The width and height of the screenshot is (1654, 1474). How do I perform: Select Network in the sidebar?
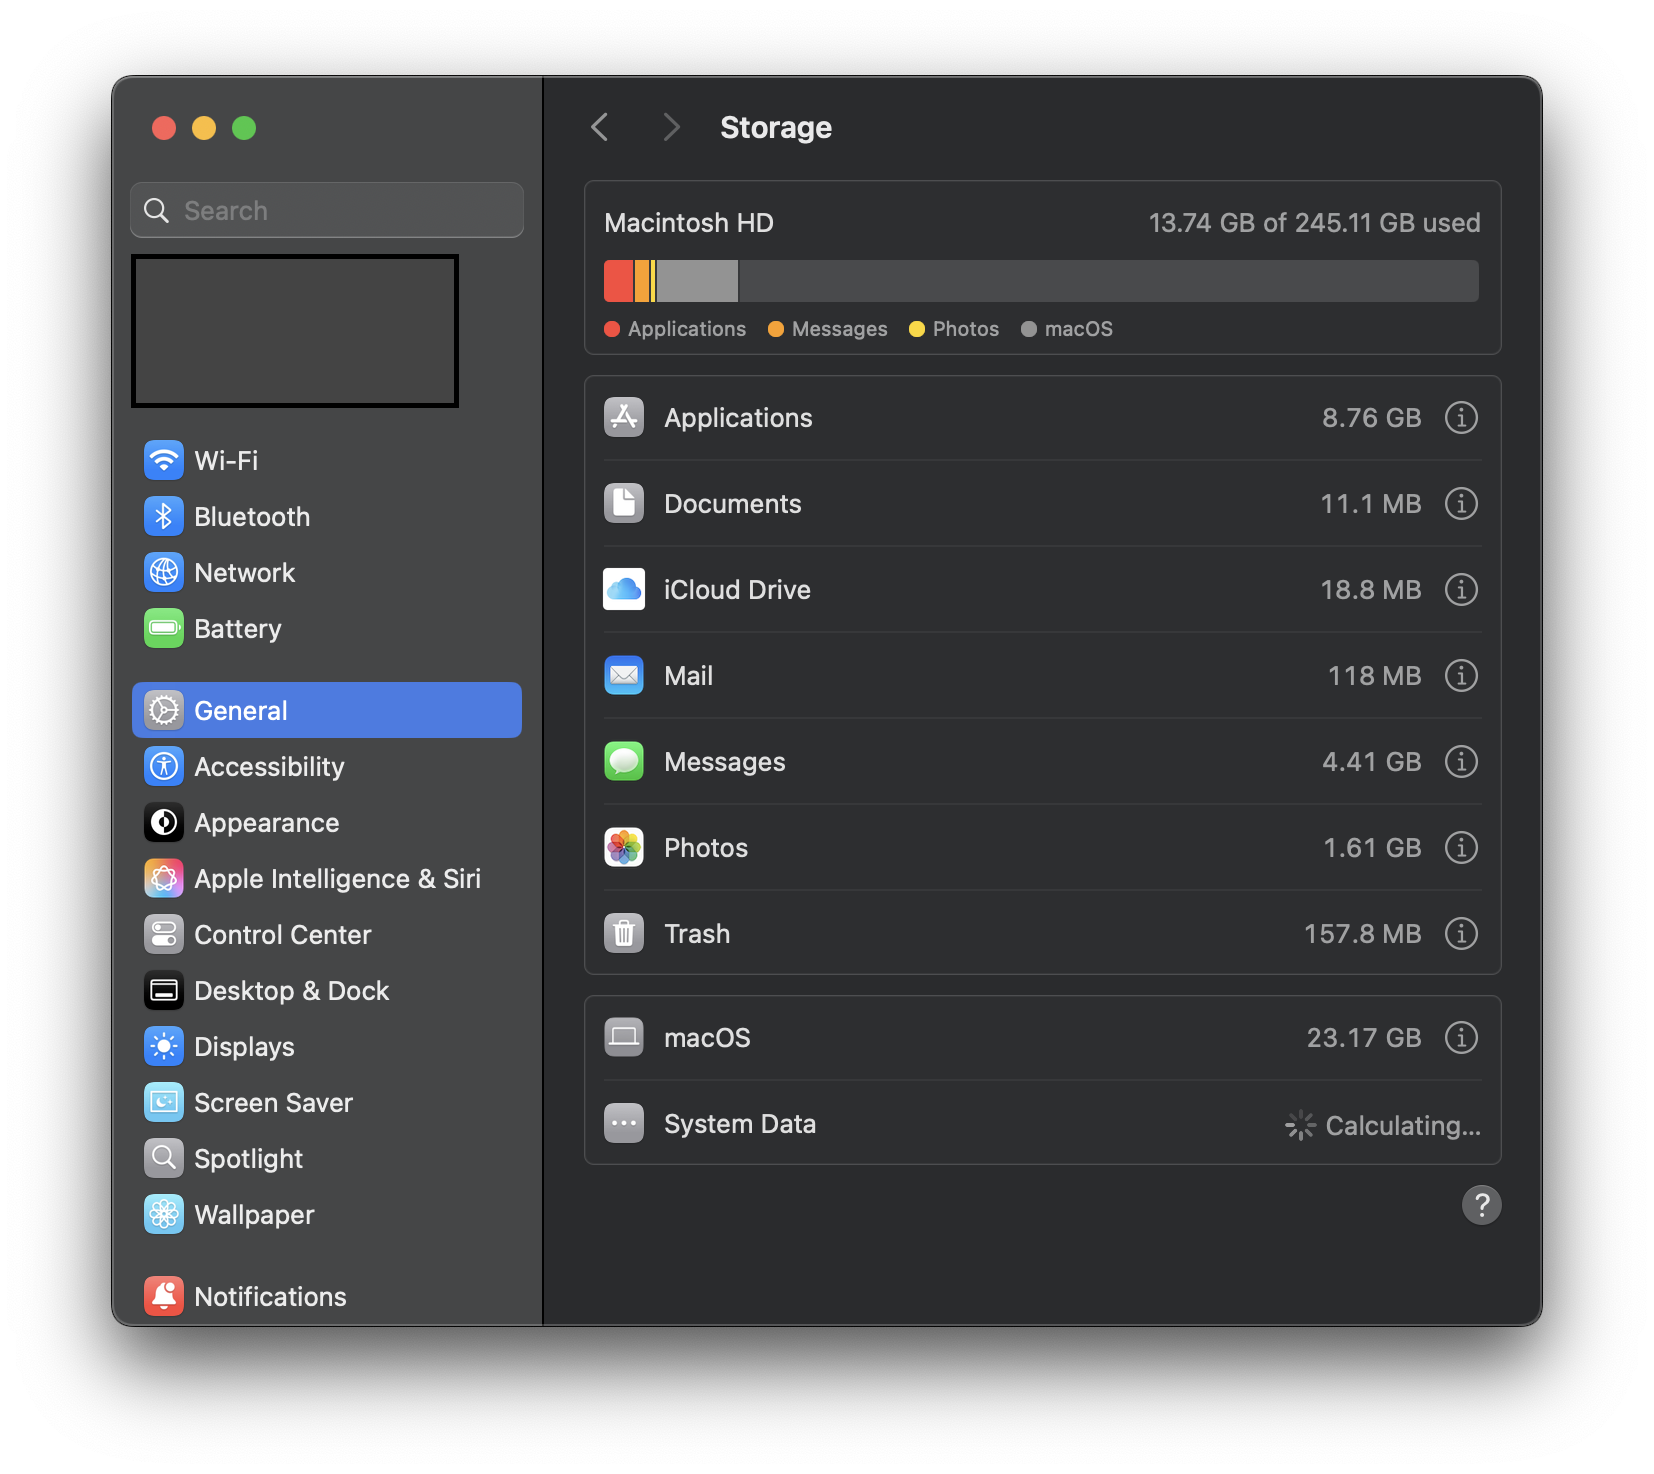click(327, 572)
